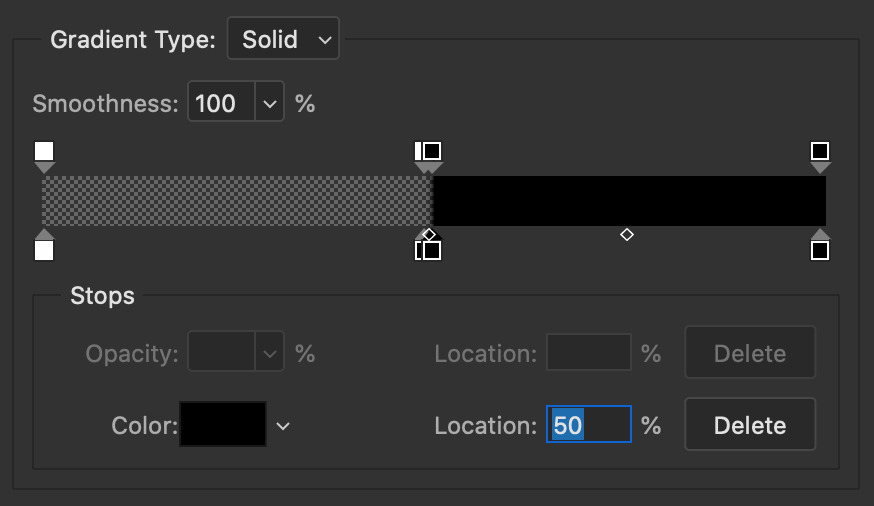Expand the Opacity percentage dropdown arrow
874x506 pixels.
[270, 353]
